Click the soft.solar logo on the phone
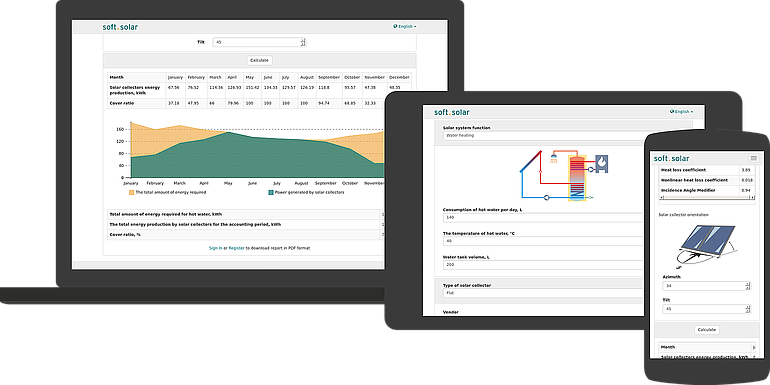The width and height of the screenshot is (770, 385). coord(671,158)
